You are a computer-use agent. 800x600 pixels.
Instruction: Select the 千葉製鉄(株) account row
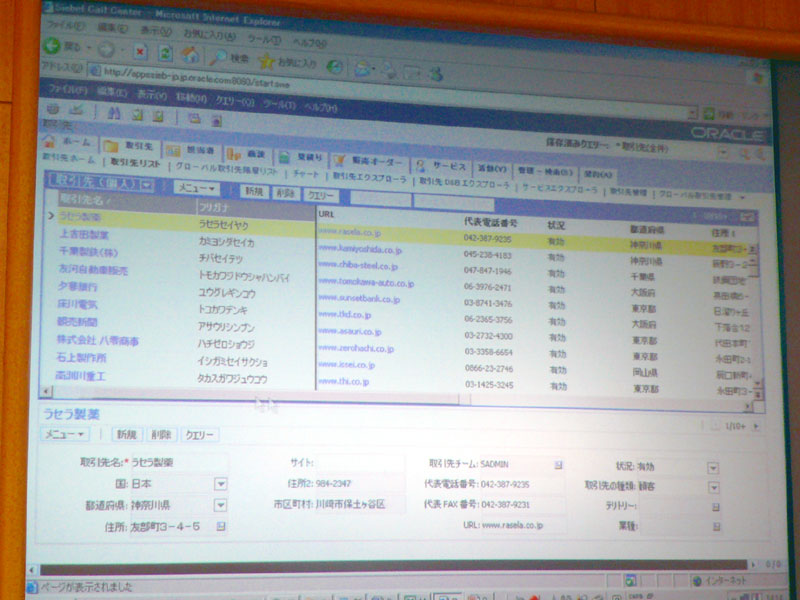[88, 252]
